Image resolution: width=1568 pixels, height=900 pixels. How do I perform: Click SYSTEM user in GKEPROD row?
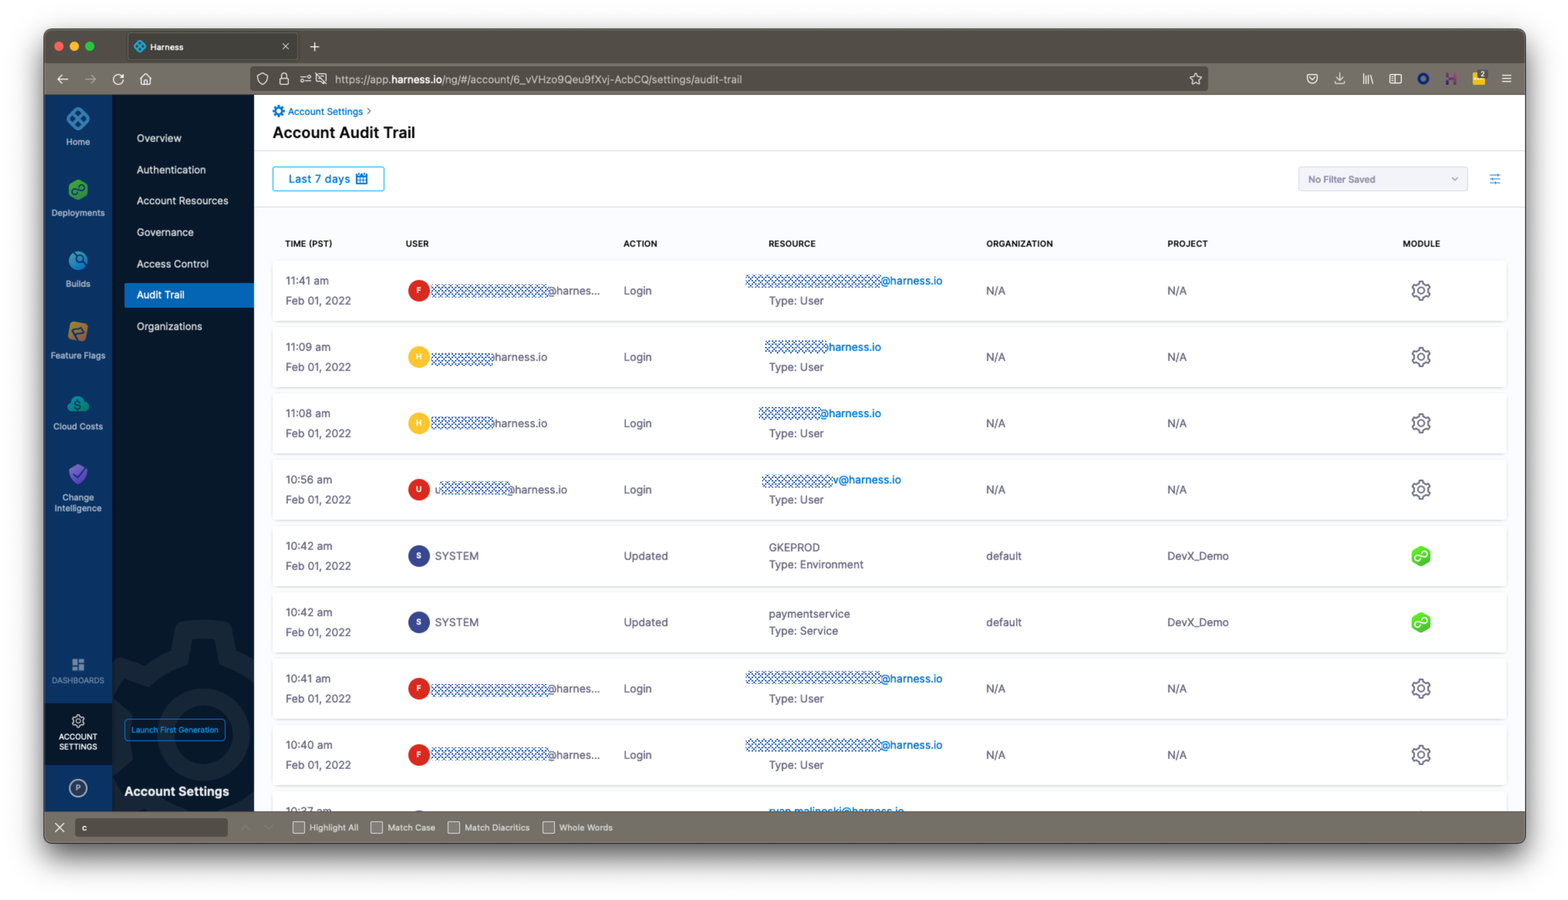[456, 556]
